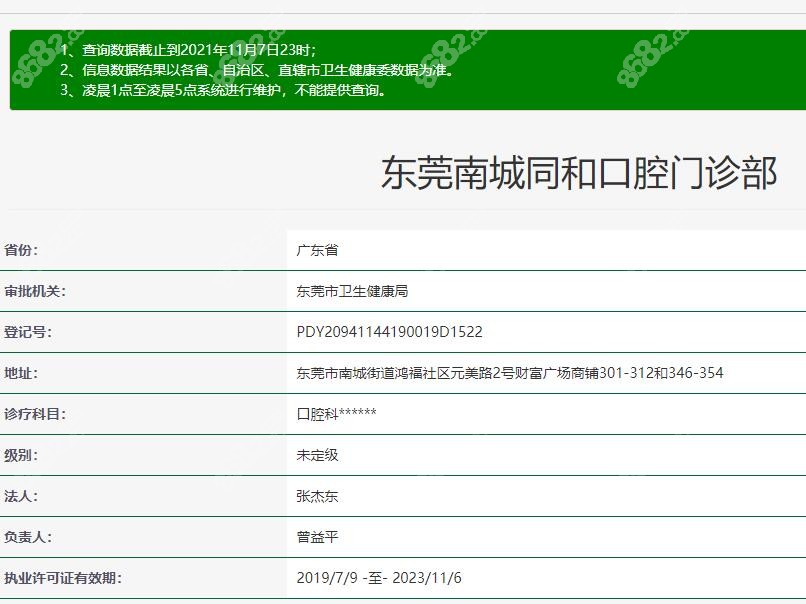Select validity period 2019/7/9 -至- 2023/11/6
This screenshot has width=806, height=604.
(x=379, y=578)
